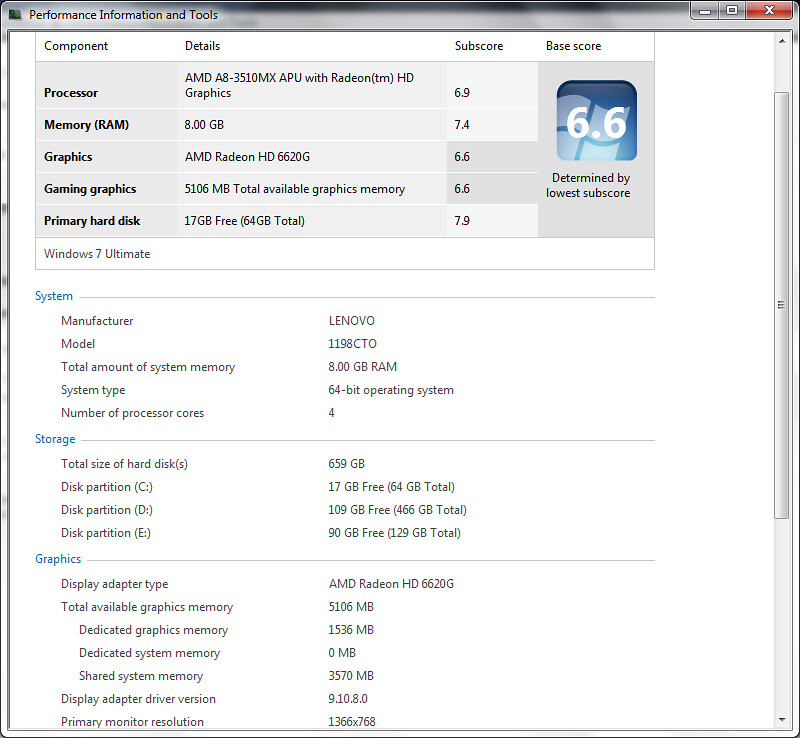The image size is (800, 738).
Task: Click the Memory subscore 7.4
Action: click(x=462, y=125)
